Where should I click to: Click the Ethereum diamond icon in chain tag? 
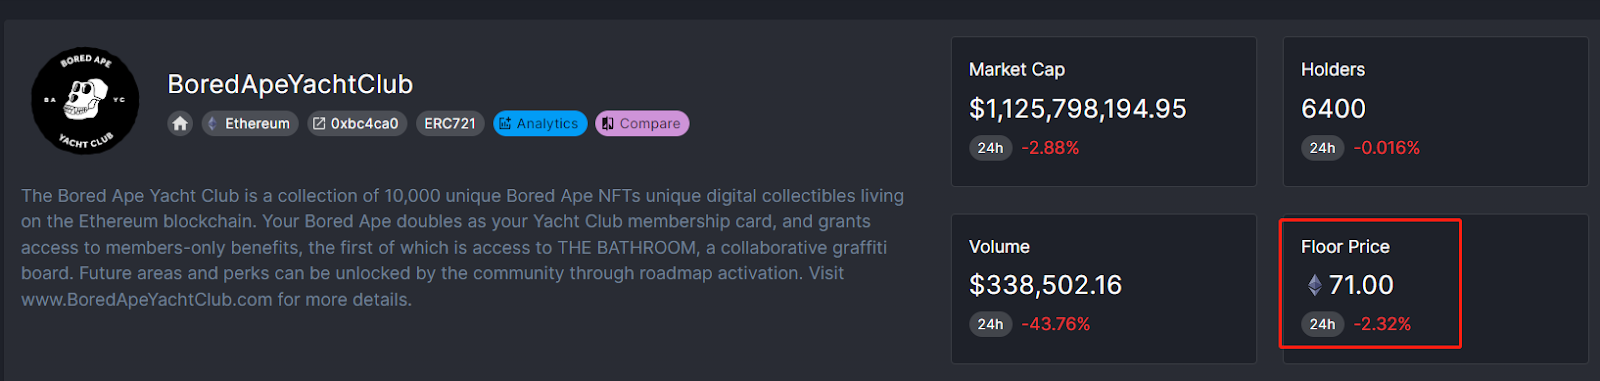pyautogui.click(x=212, y=124)
